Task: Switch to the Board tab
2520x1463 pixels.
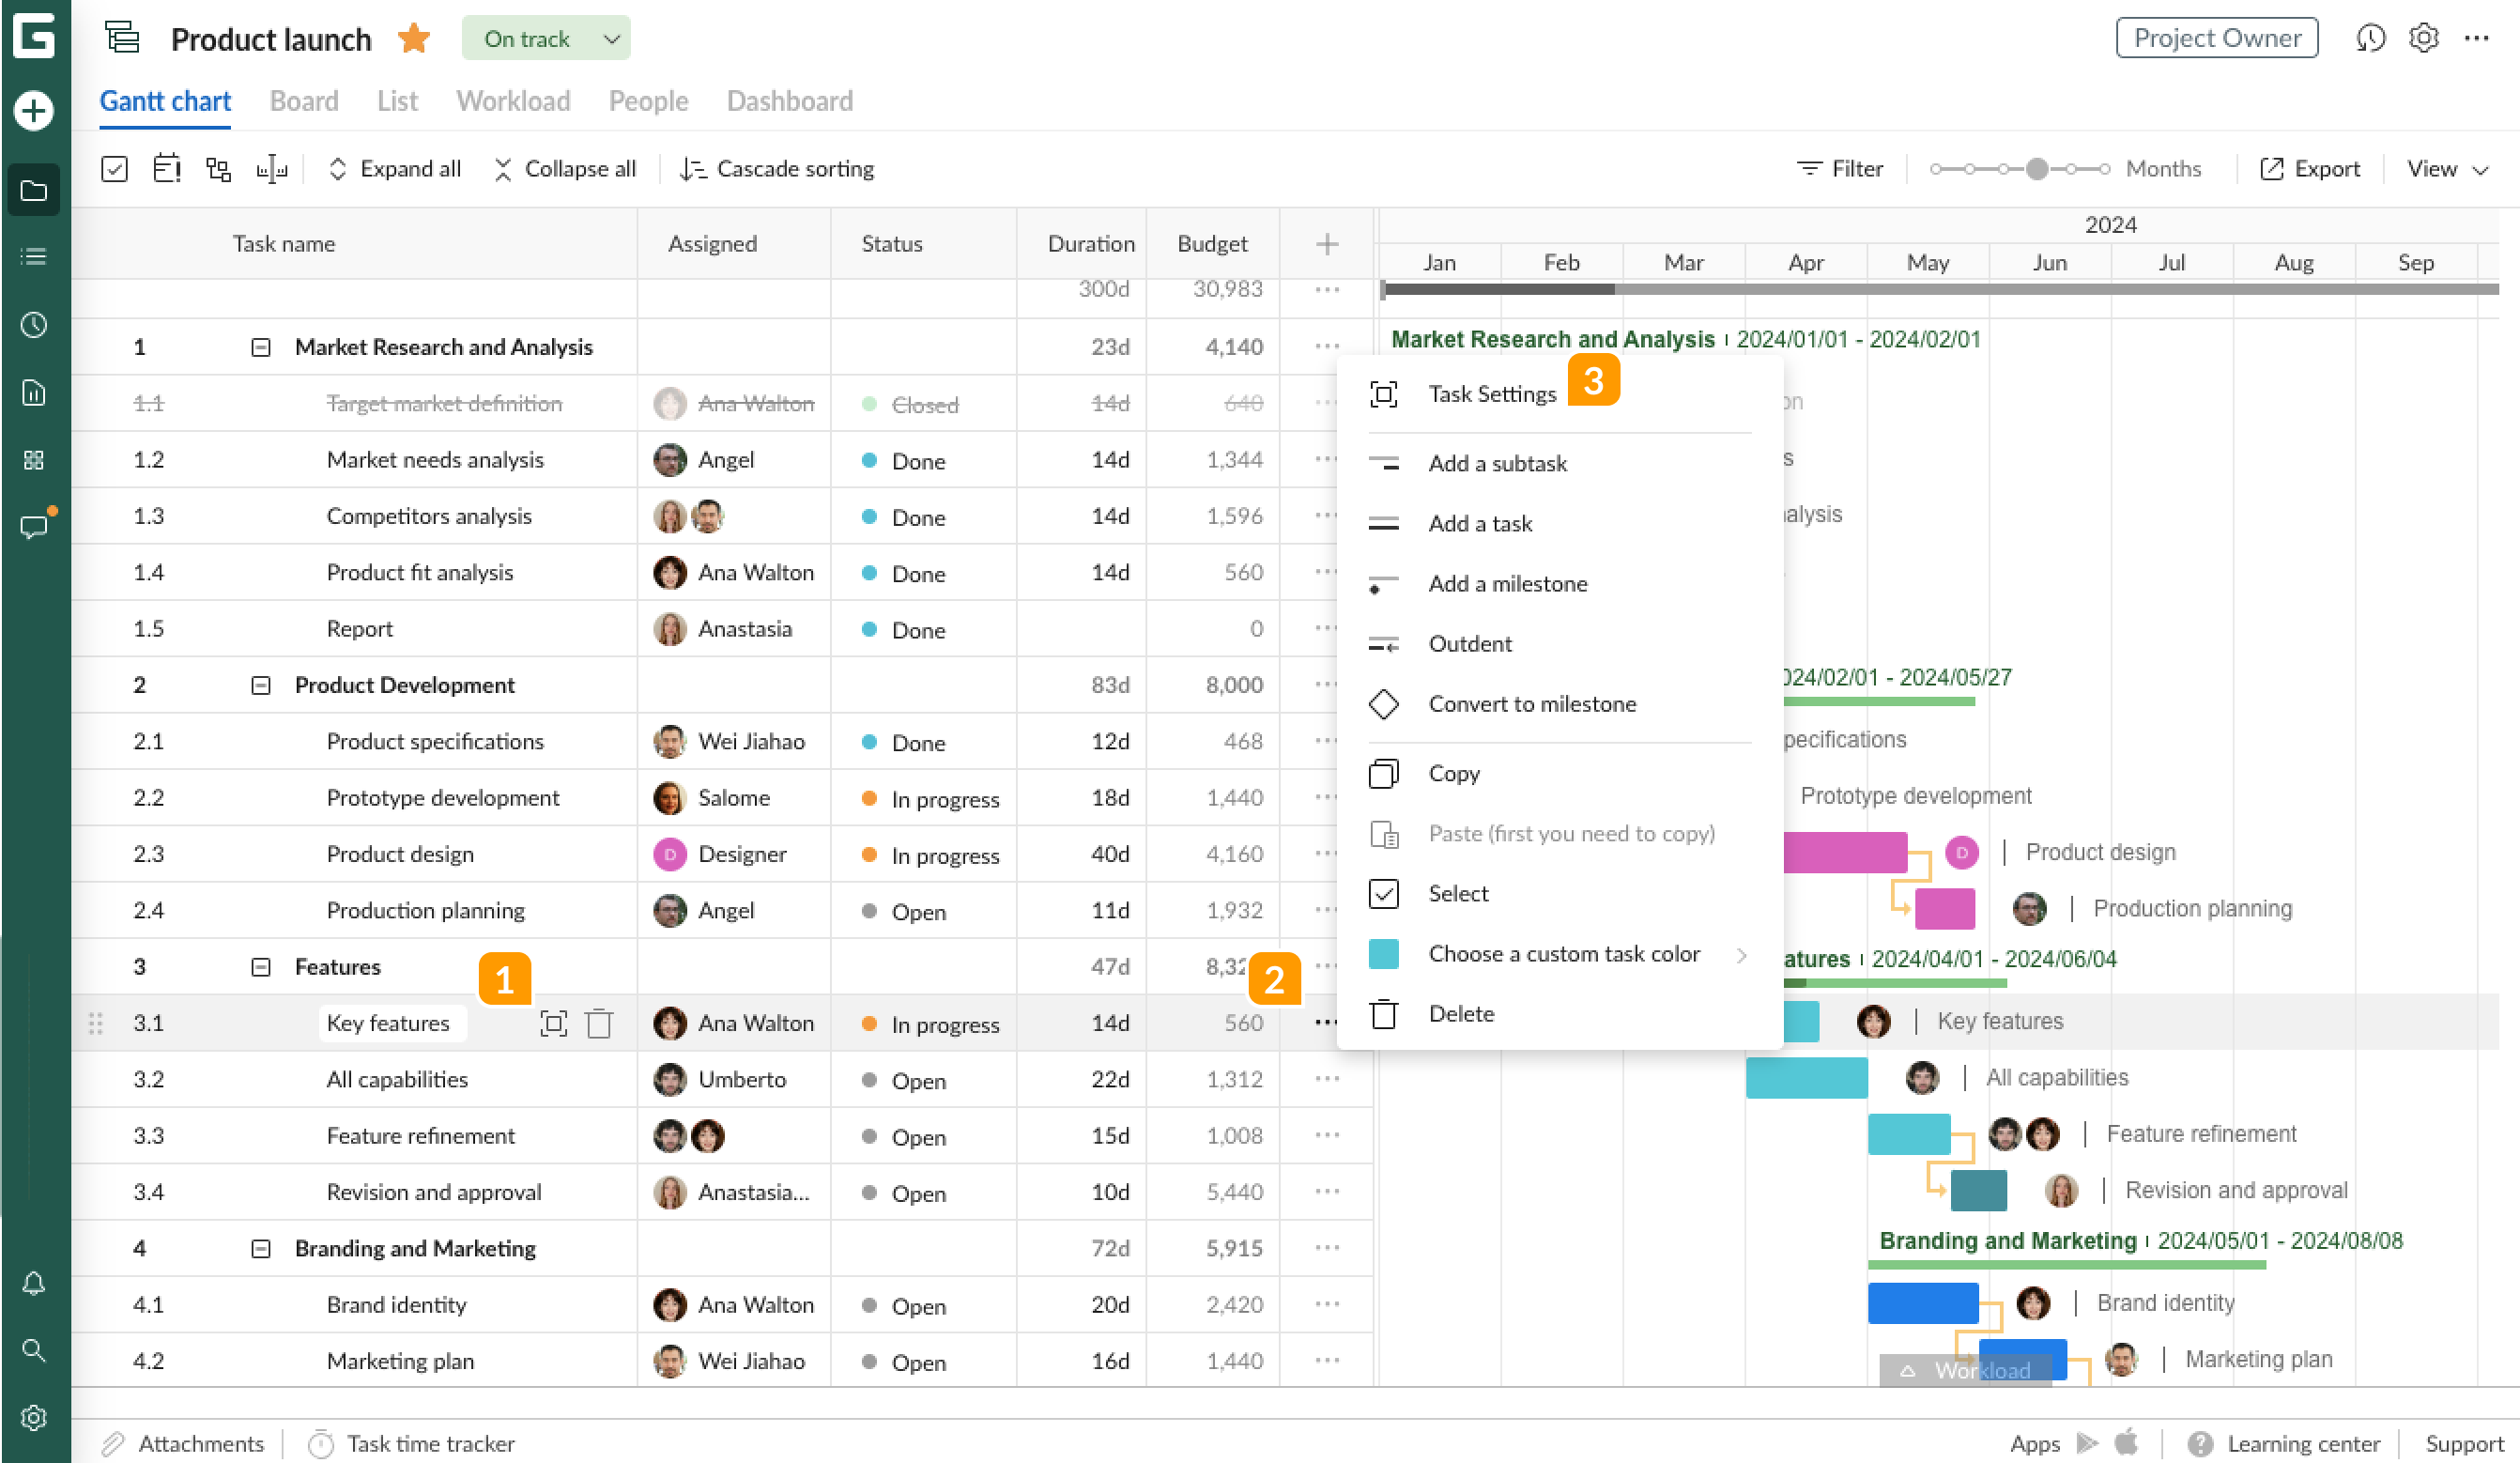Action: [x=304, y=101]
